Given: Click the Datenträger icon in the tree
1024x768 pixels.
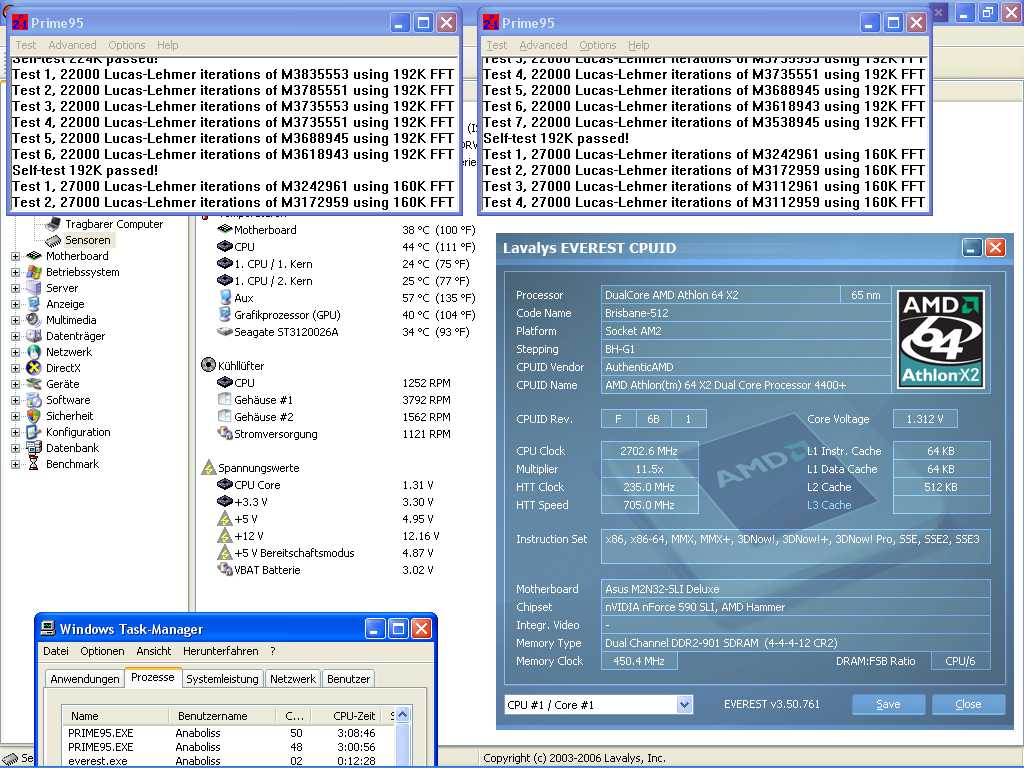Looking at the screenshot, I should [x=33, y=336].
